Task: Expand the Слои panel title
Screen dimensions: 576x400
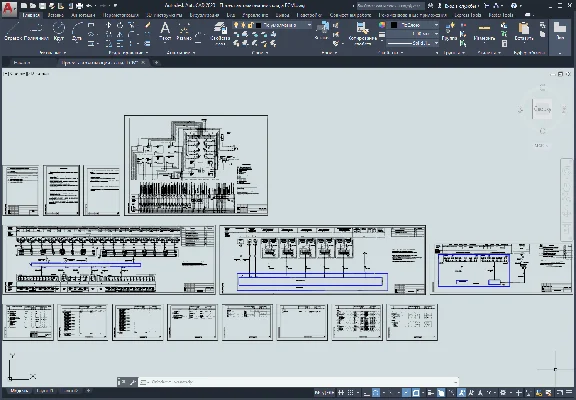Action: click(260, 53)
